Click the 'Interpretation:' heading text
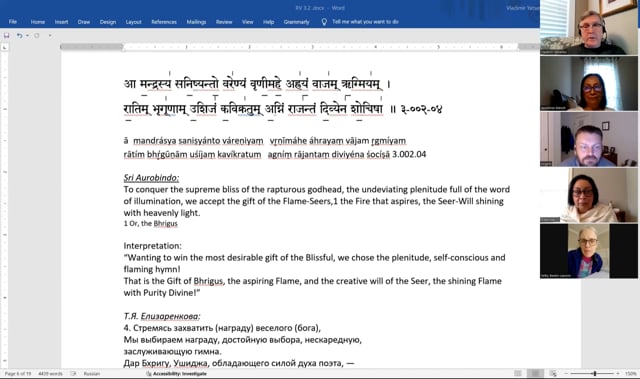Viewport: 640px width, 379px height. 153,246
